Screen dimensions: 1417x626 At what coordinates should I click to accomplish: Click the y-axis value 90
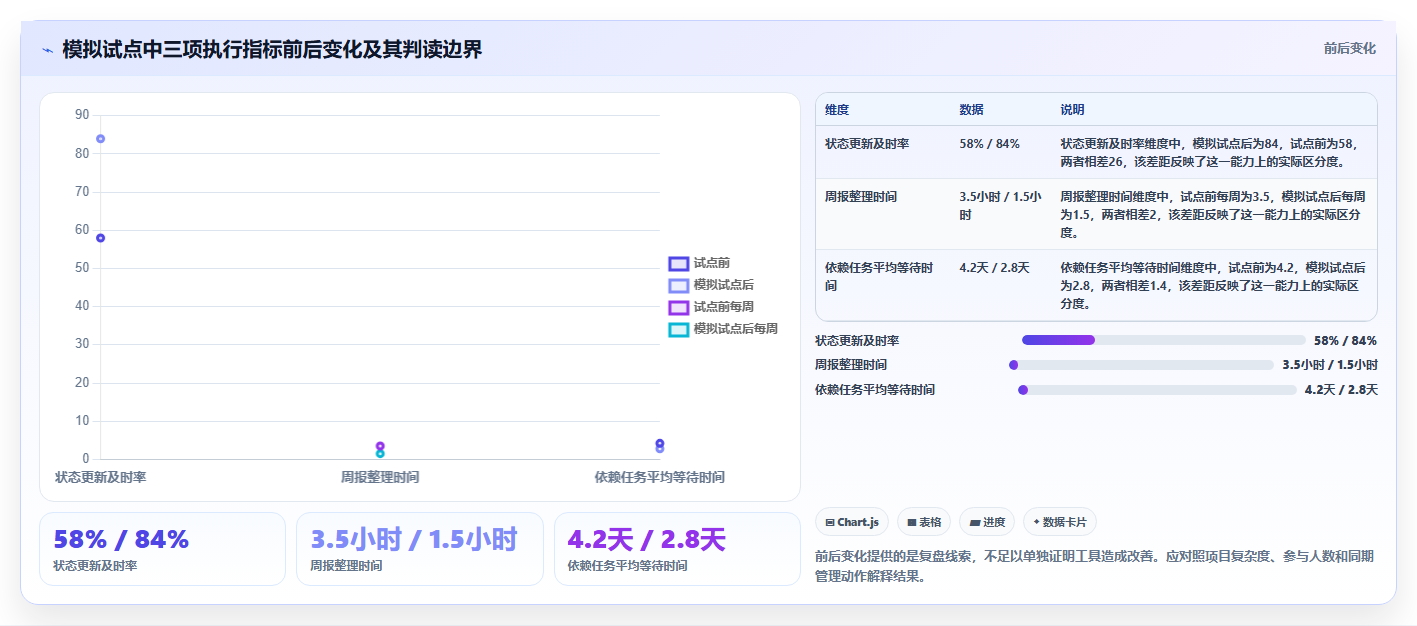pos(82,115)
